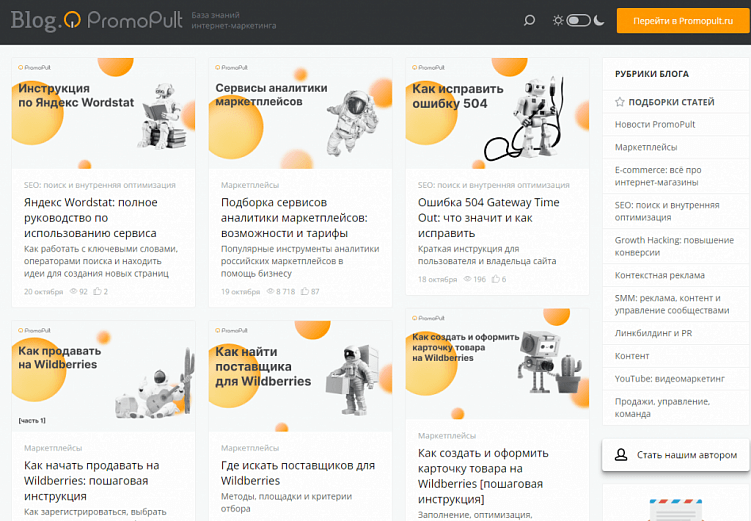Click excerpt 'Краткая инструкция для пользователя'

click(x=487, y=255)
